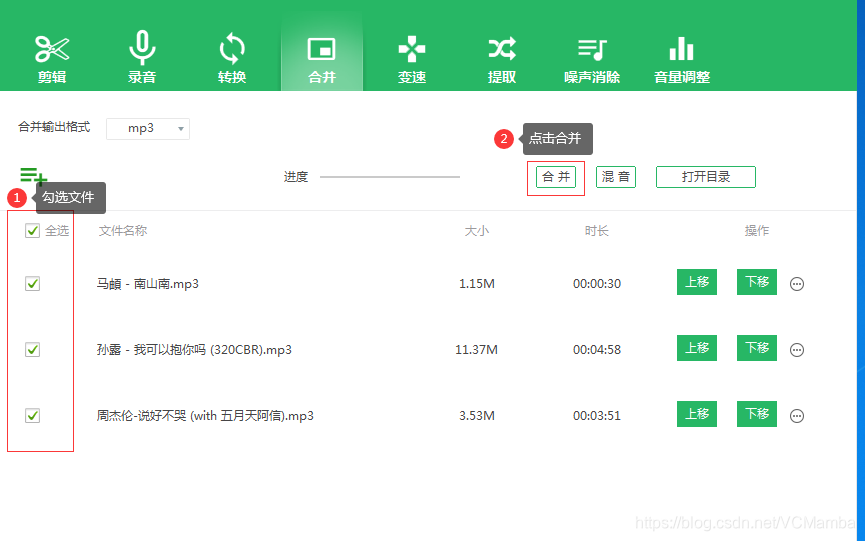Select file name 马頔 - 南山南.mp3

click(147, 284)
